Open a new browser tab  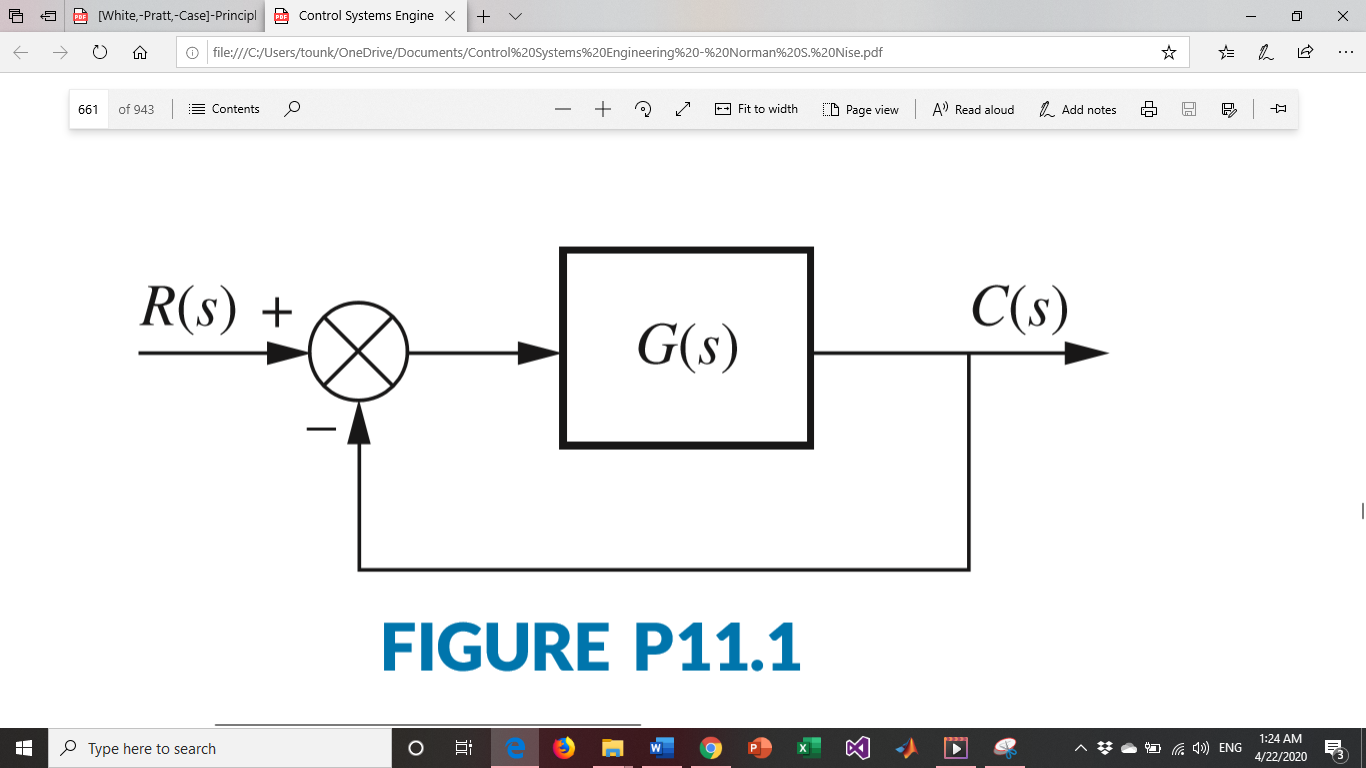[x=483, y=16]
